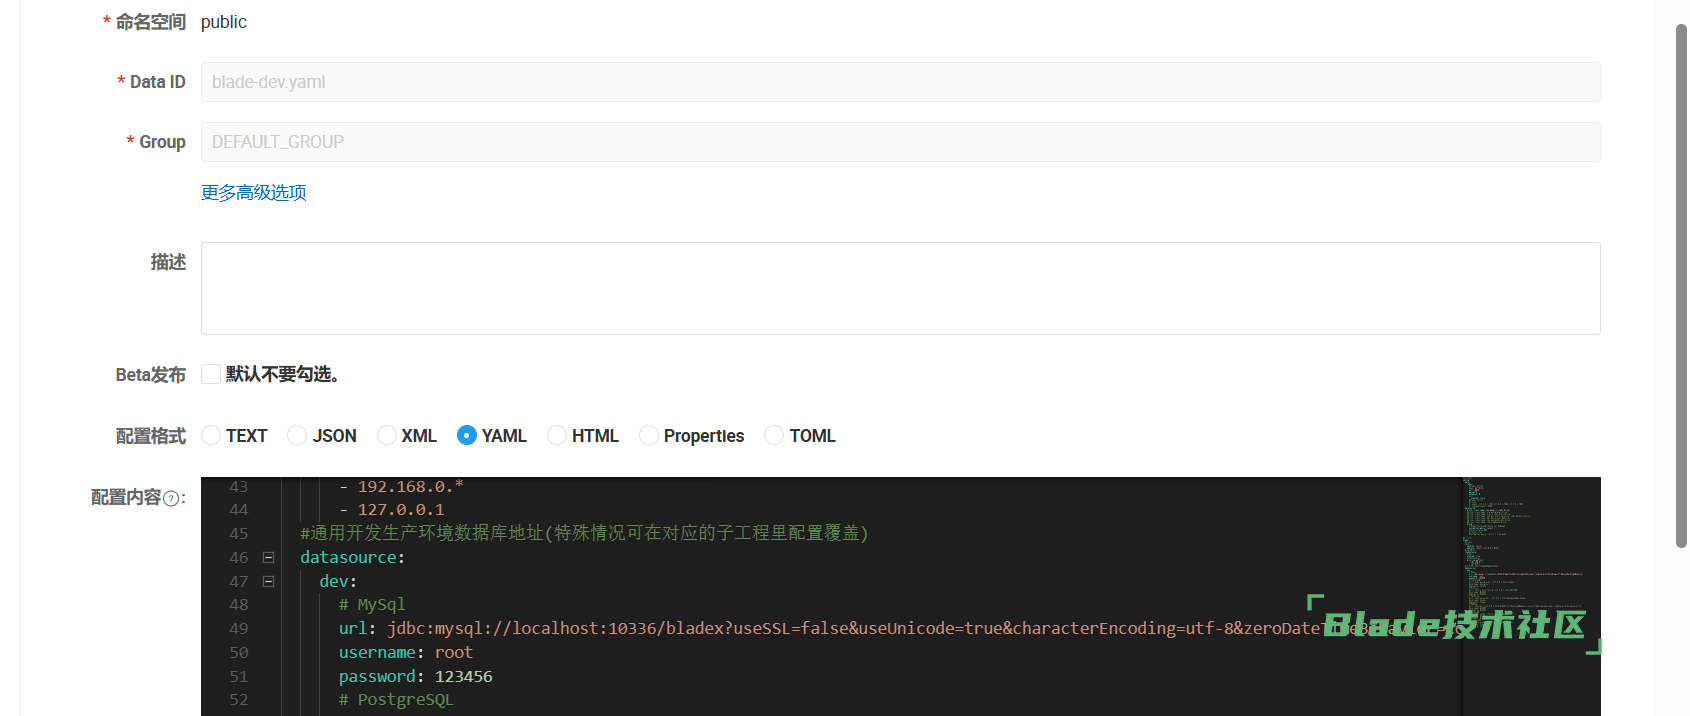Enable the Beta发布 checkbox

pos(211,374)
